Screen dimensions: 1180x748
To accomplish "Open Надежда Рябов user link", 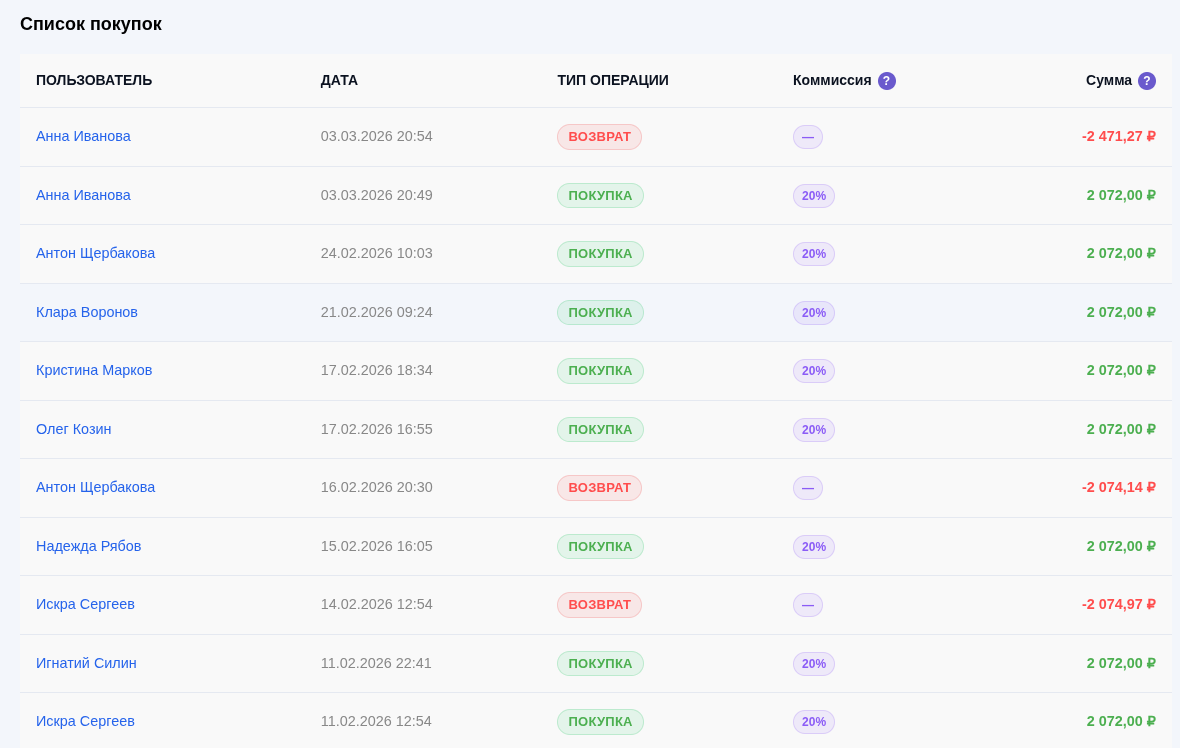I will pos(89,546).
